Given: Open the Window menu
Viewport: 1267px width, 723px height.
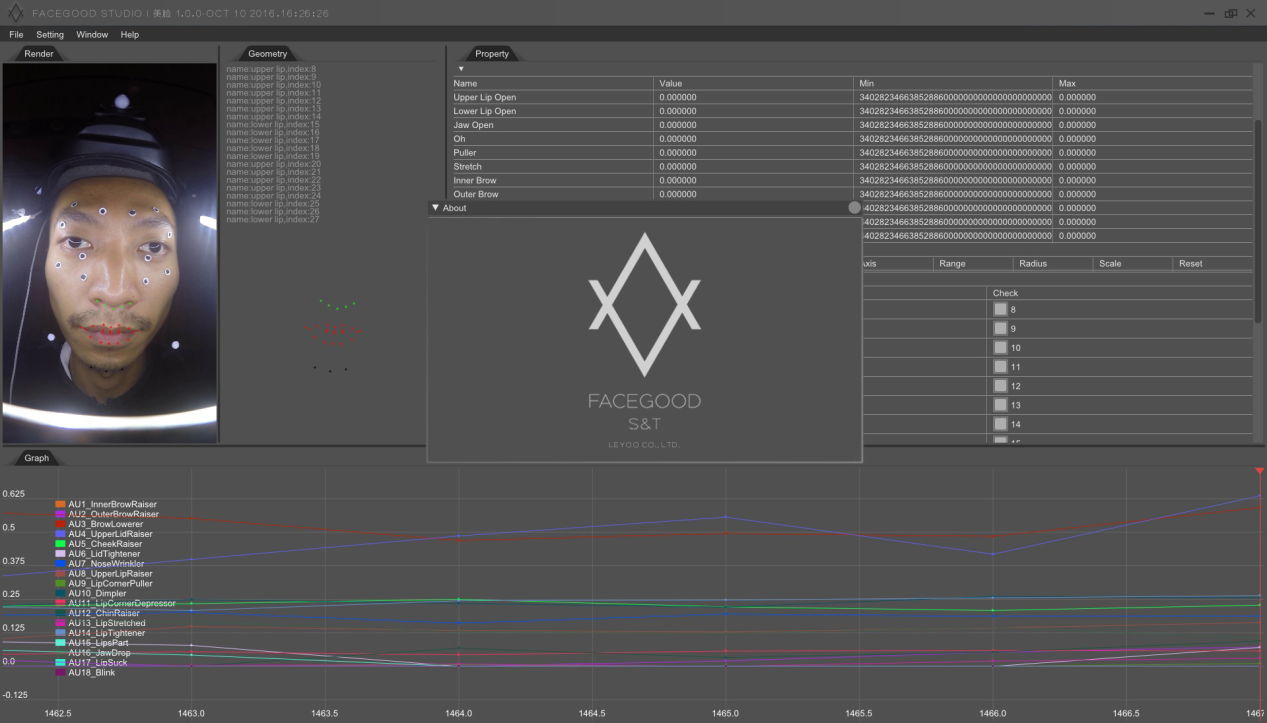Looking at the screenshot, I should tap(92, 35).
